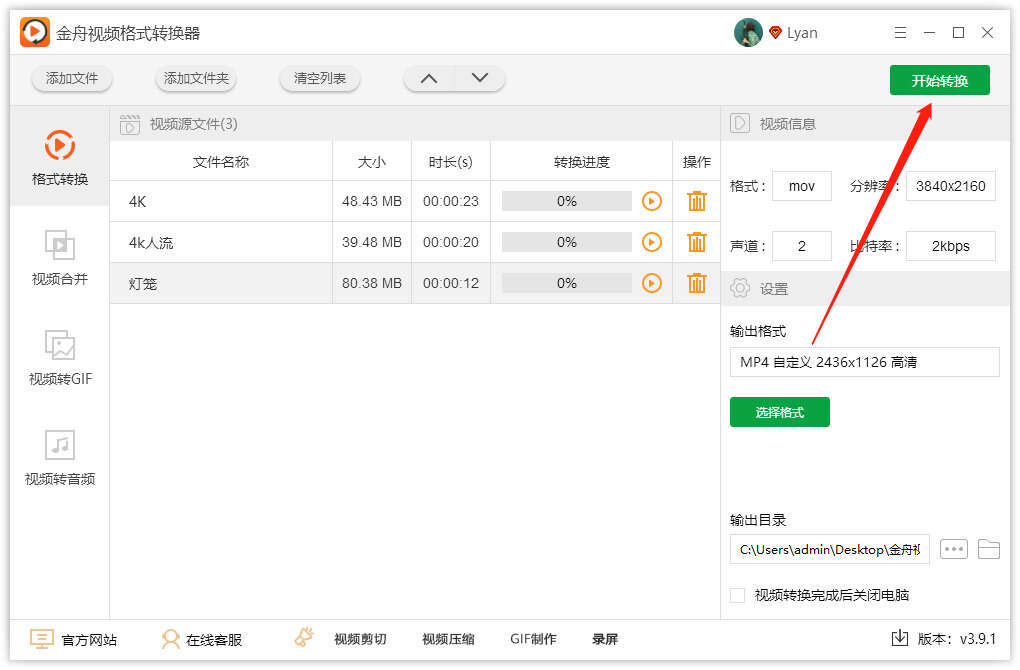This screenshot has height=670, width=1020.
Task: Click the 官方网站 monitor icon
Action: tap(42, 639)
